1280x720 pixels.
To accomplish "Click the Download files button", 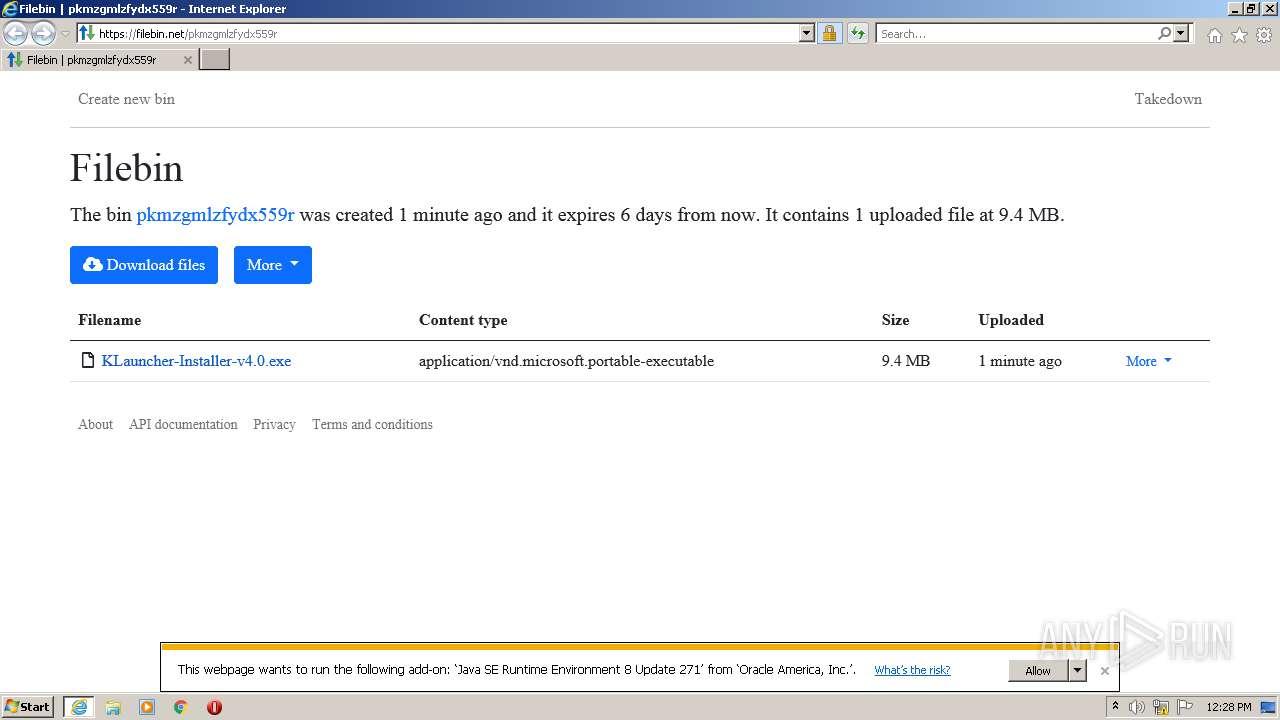I will coord(144,265).
